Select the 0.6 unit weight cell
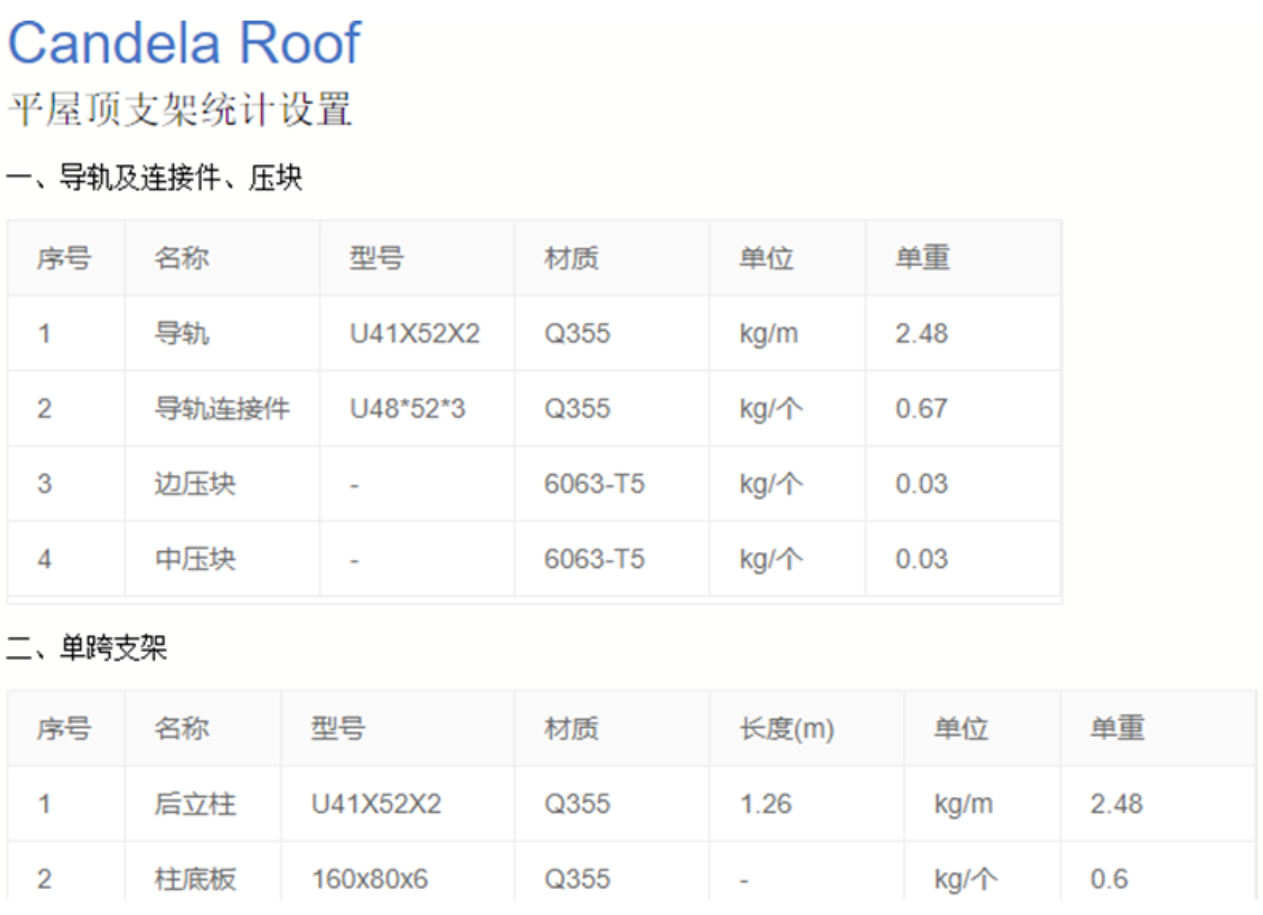The height and width of the screenshot is (915, 1263). coord(1109,879)
